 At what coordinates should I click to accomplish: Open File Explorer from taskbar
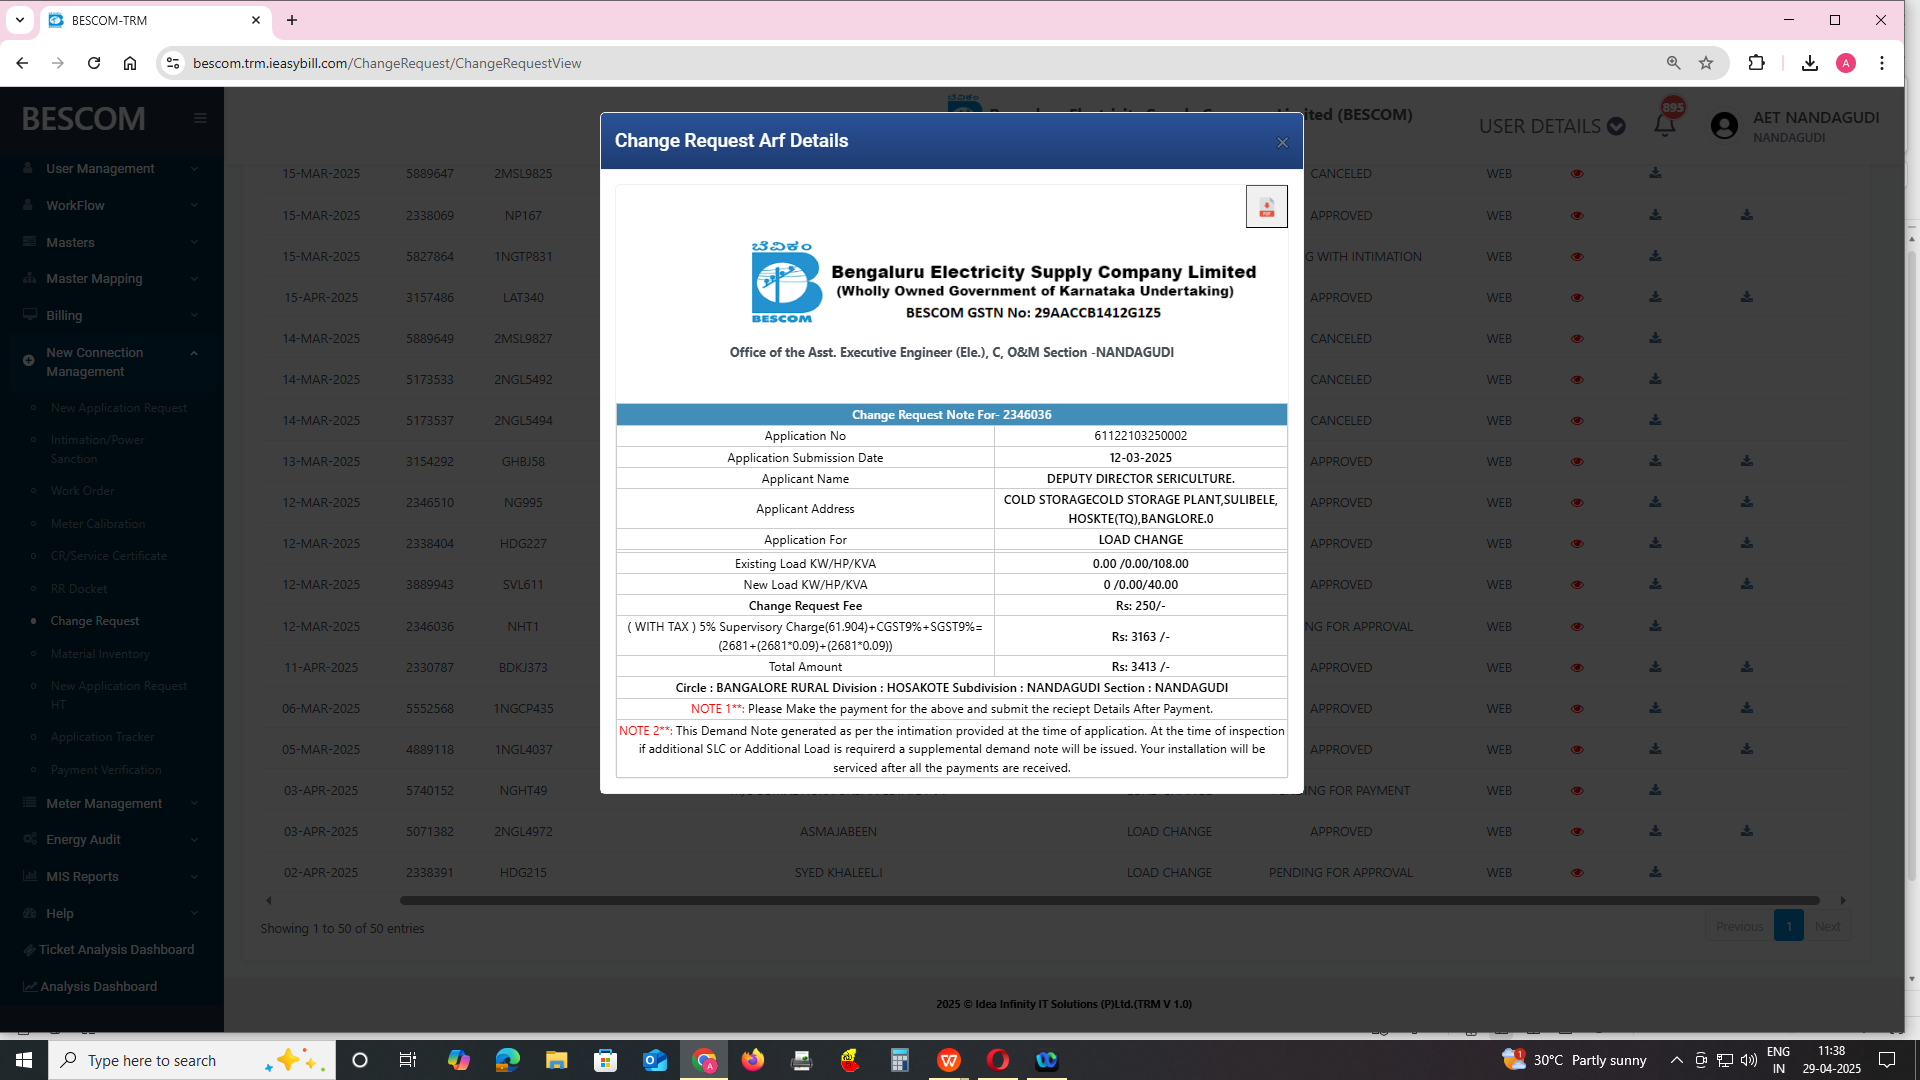[x=556, y=1060]
